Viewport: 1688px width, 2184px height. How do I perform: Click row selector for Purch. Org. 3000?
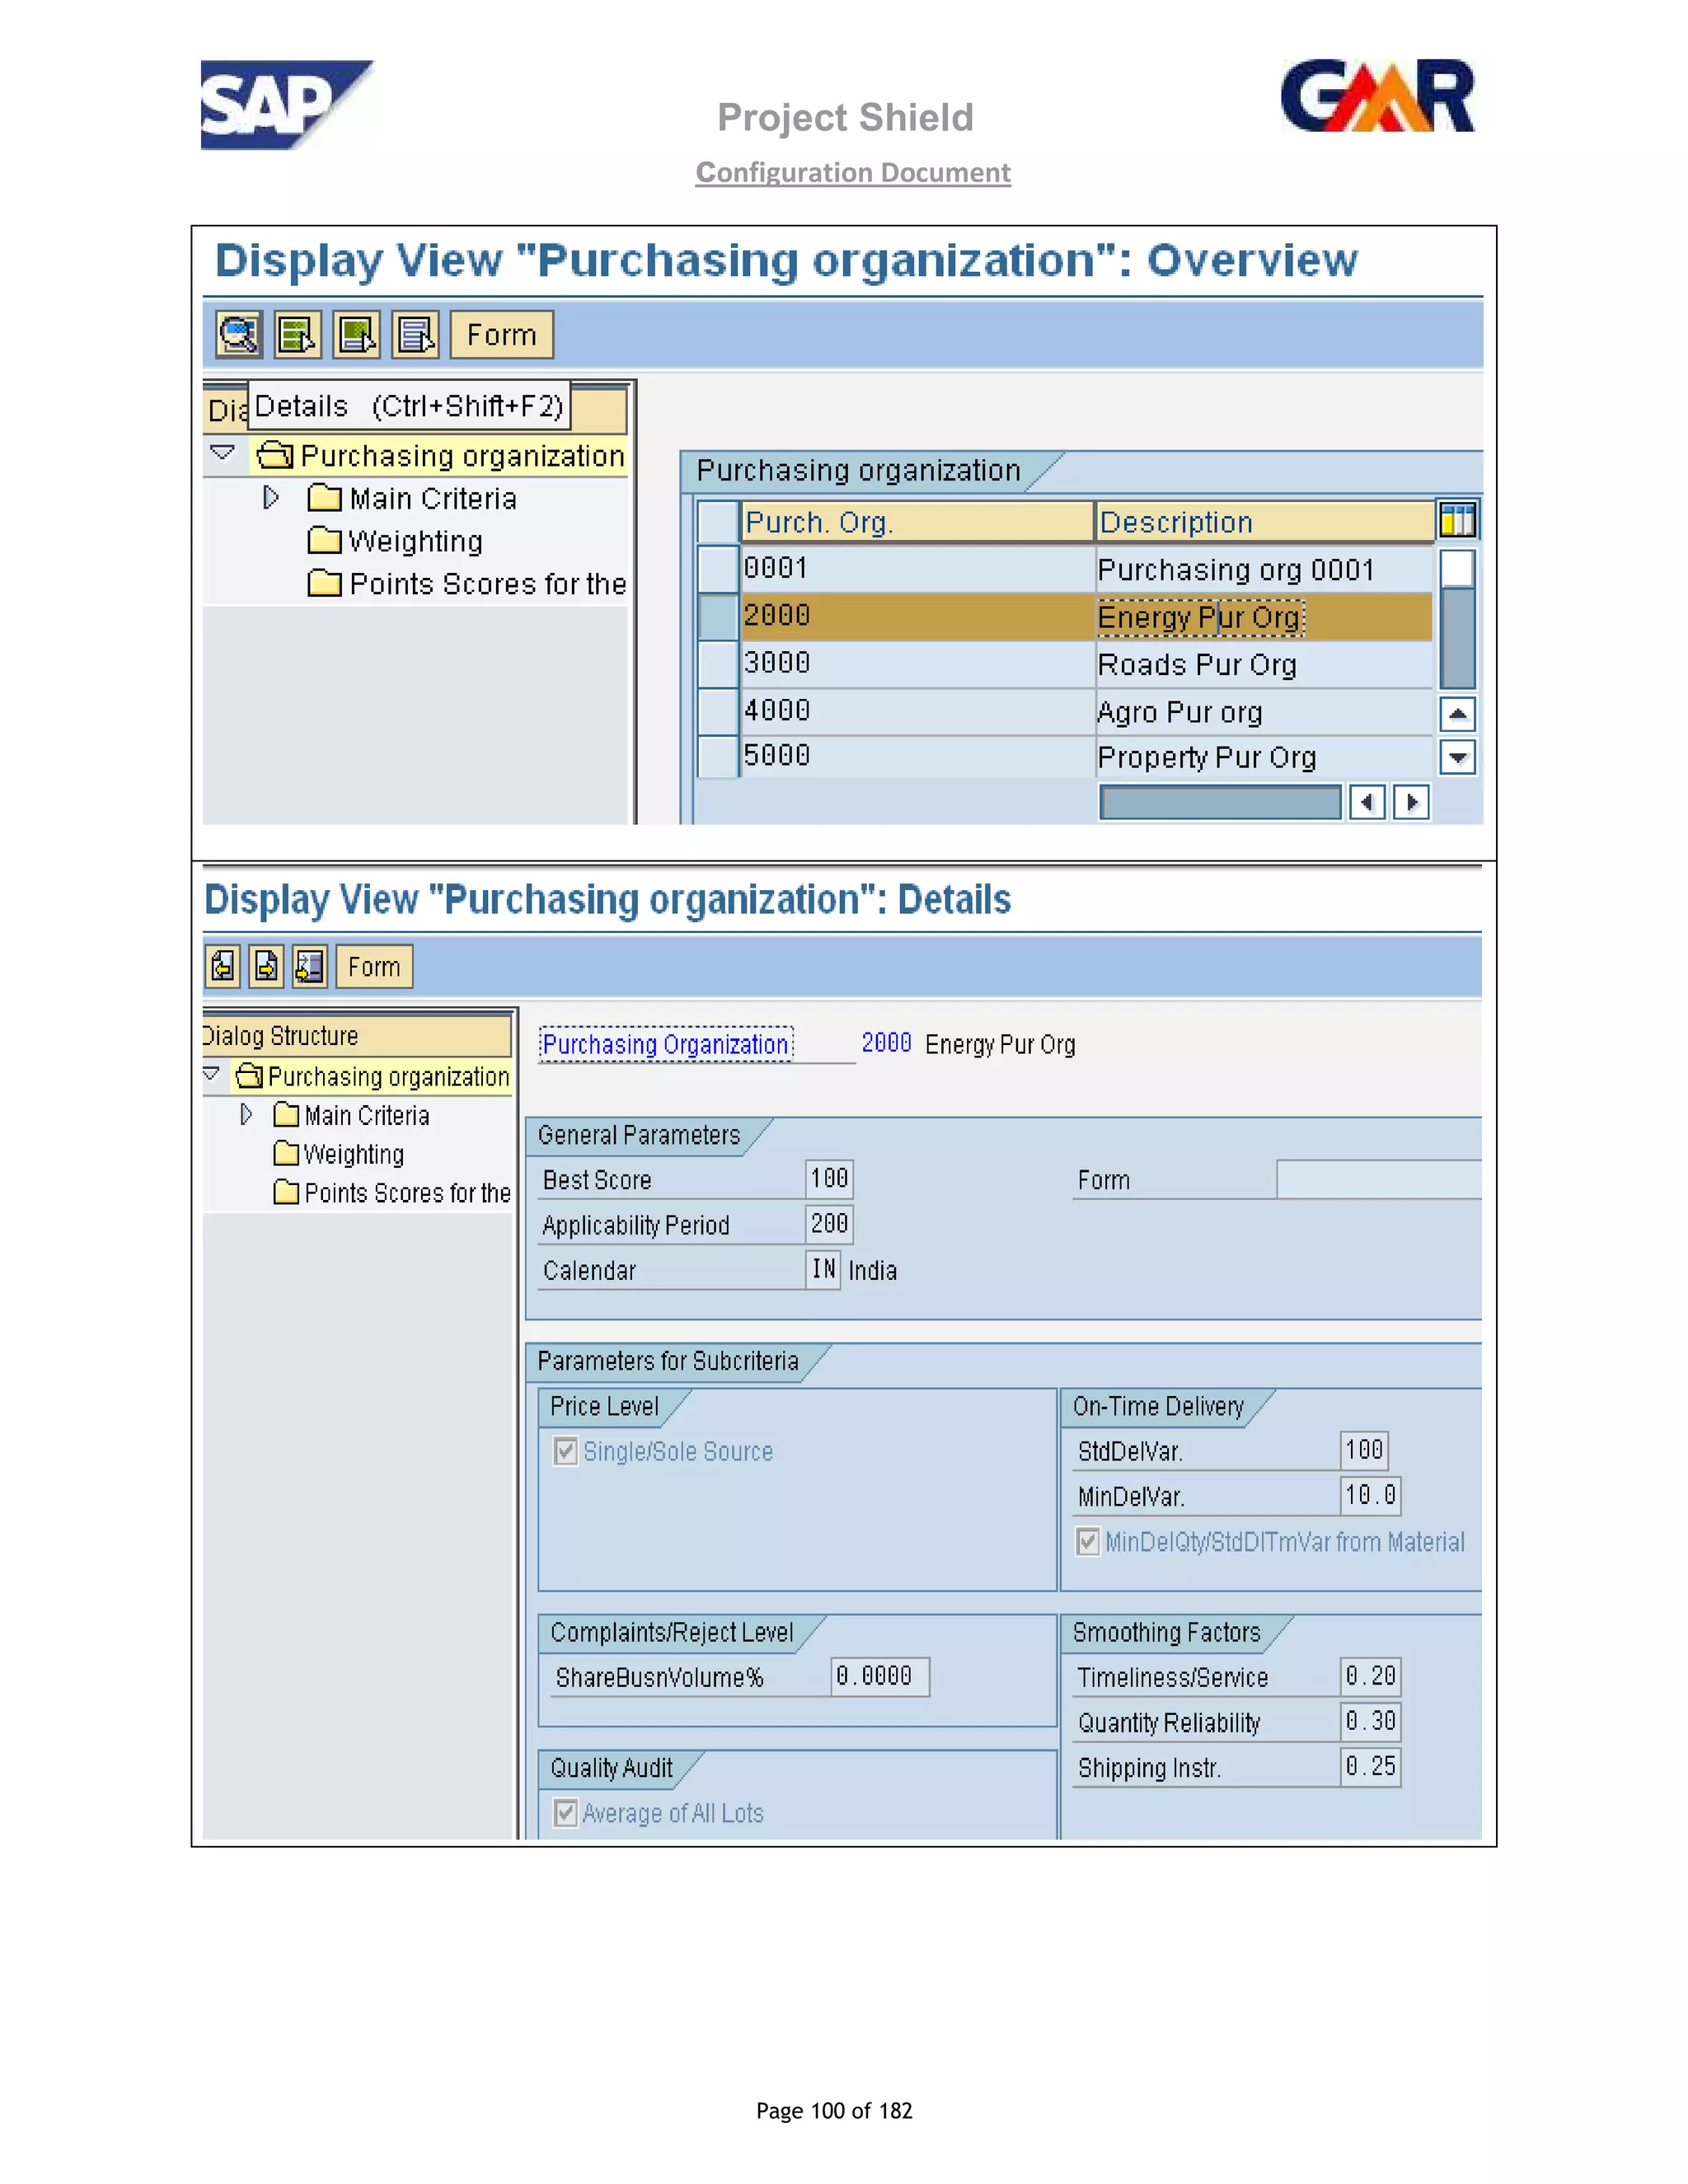click(x=717, y=663)
